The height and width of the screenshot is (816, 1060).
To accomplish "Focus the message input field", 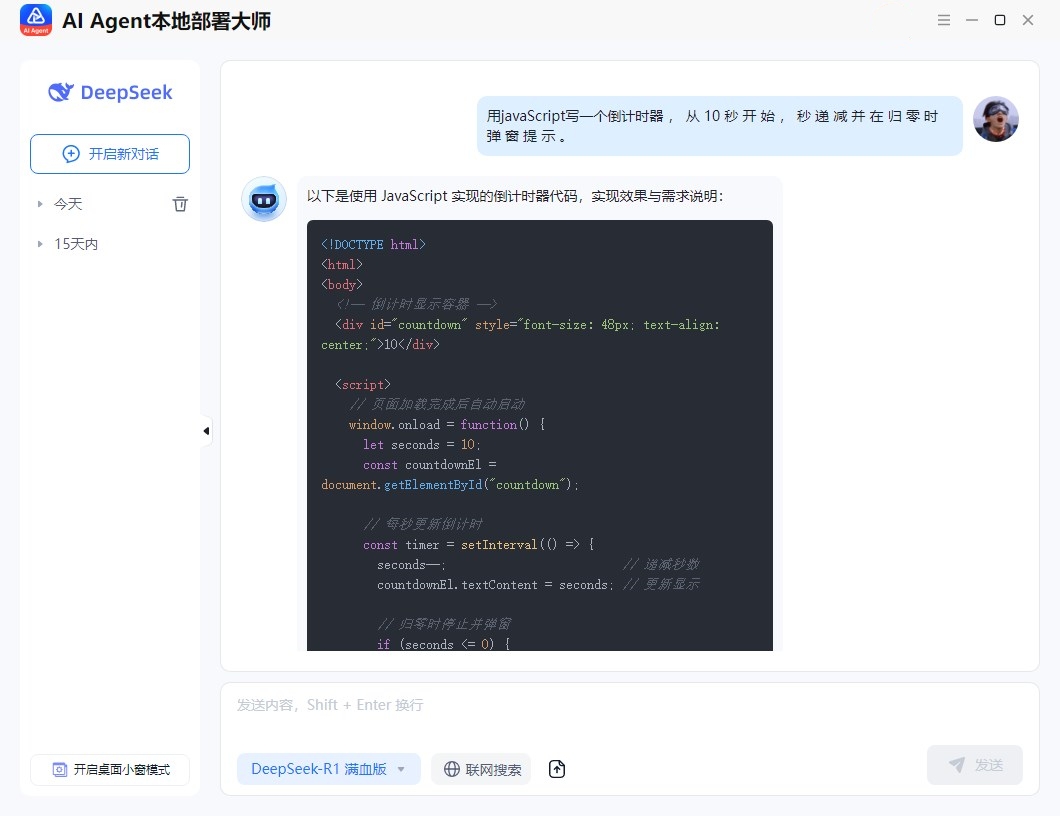I will 629,705.
